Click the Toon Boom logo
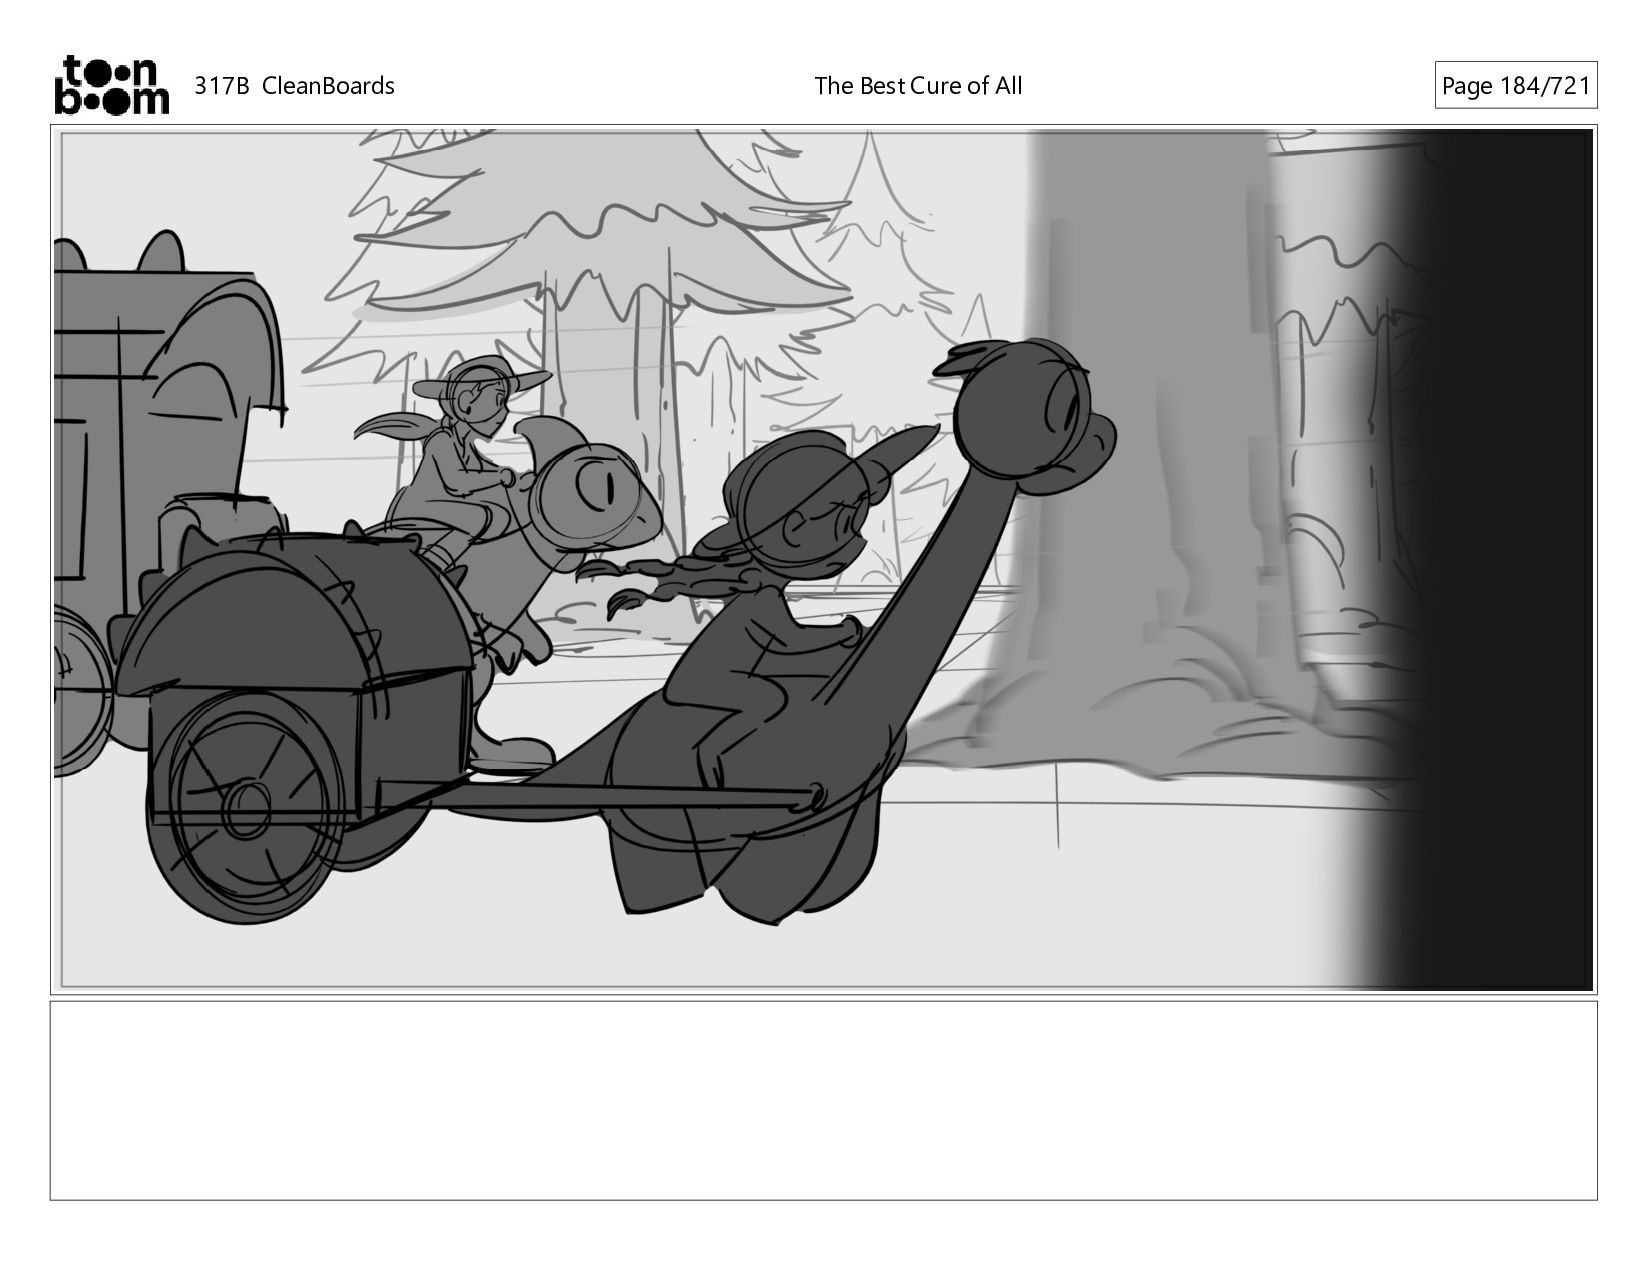1650x1275 pixels. pyautogui.click(x=111, y=85)
